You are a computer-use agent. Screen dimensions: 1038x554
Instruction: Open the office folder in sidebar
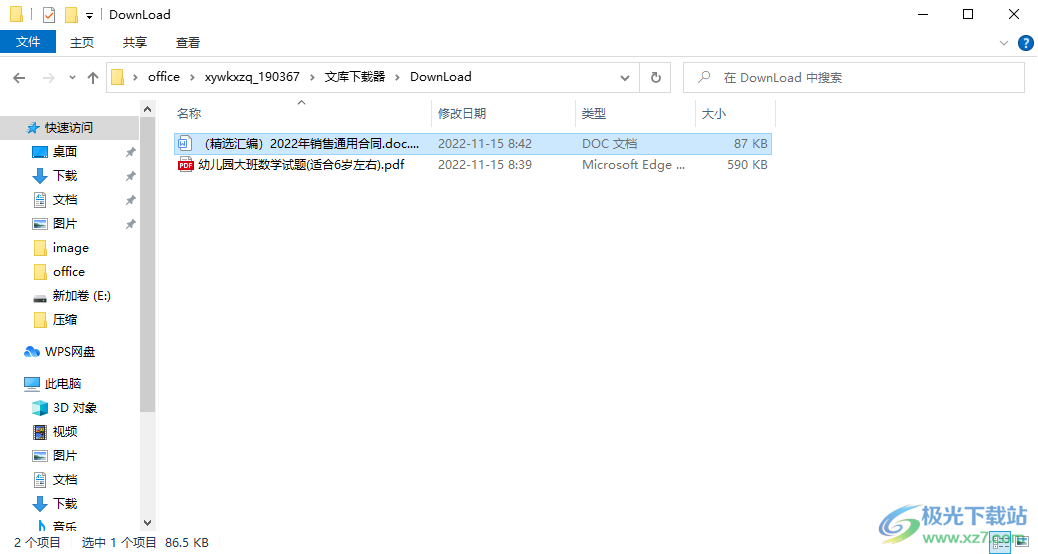click(x=69, y=271)
